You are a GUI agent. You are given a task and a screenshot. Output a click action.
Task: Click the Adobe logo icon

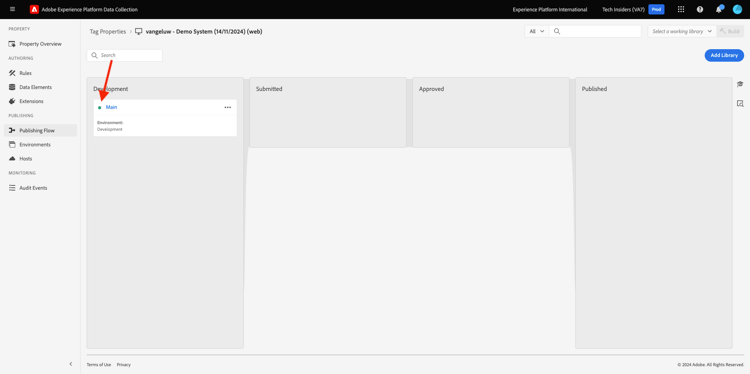pyautogui.click(x=34, y=9)
